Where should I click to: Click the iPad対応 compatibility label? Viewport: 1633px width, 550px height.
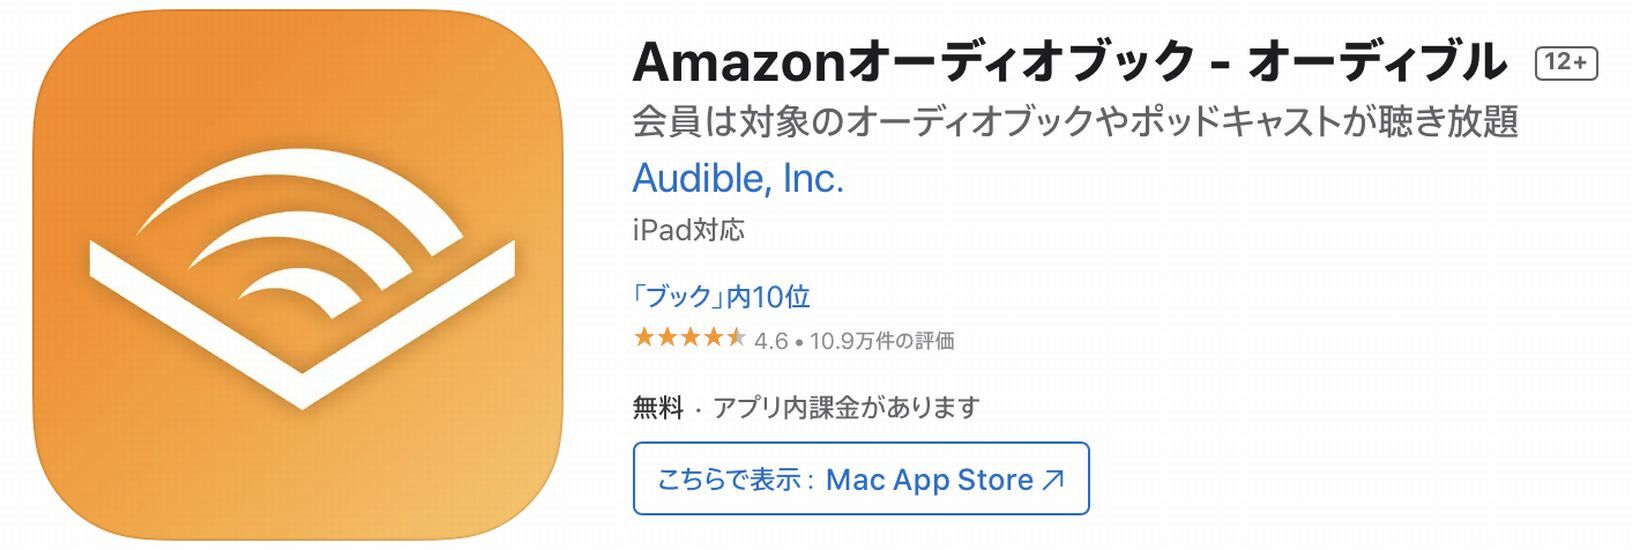coord(688,230)
